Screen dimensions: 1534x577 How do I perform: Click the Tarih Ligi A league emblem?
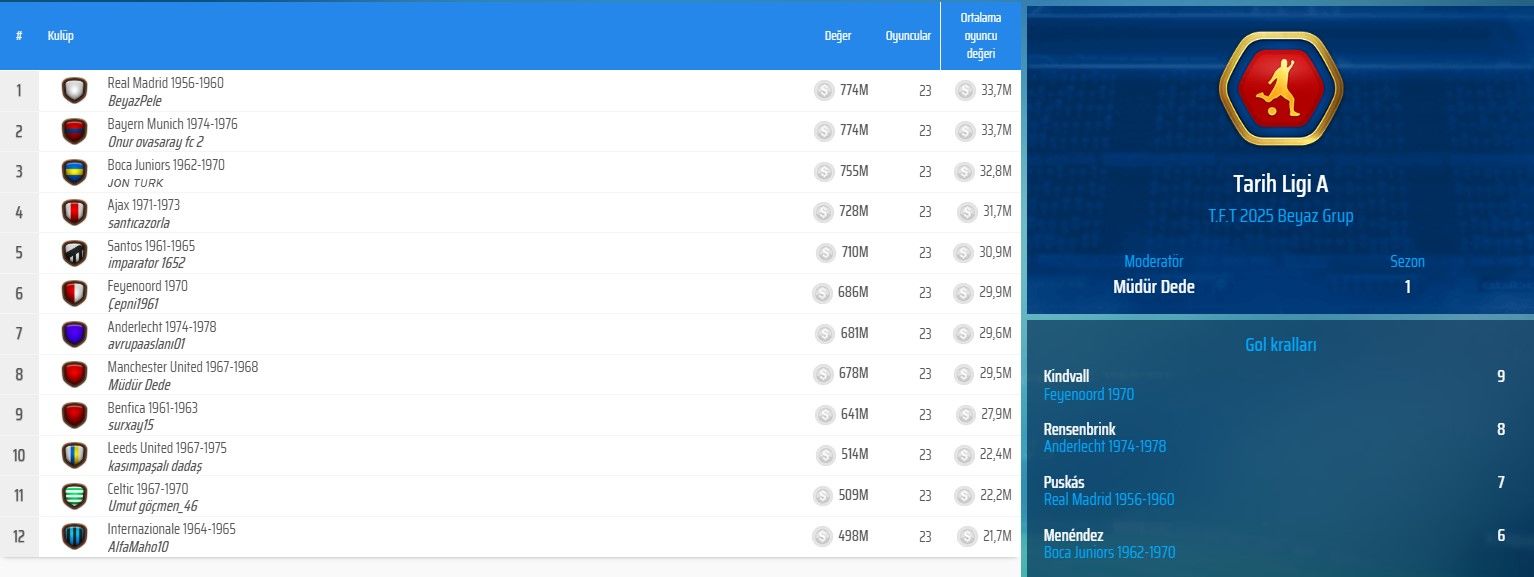(1281, 89)
